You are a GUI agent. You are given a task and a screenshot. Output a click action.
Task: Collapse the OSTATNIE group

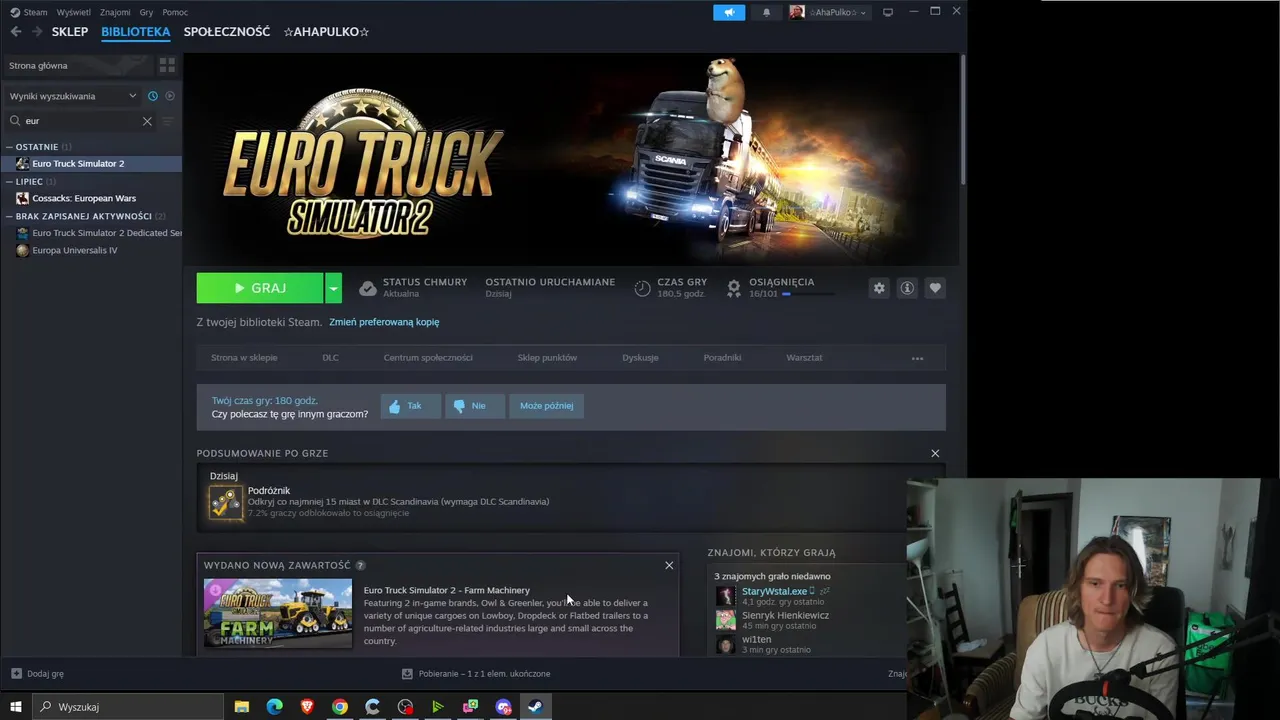(10, 147)
